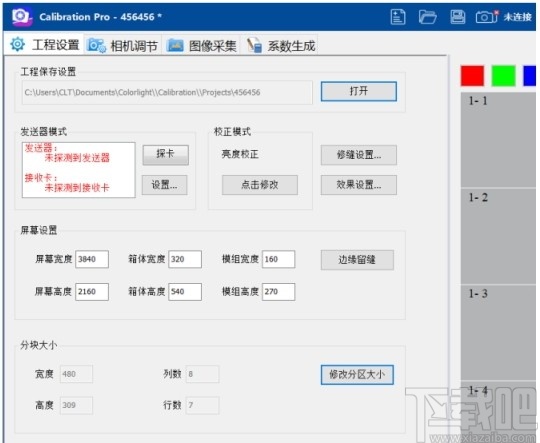Save project with the floppy disk icon
The image size is (540, 443).
pos(457,17)
